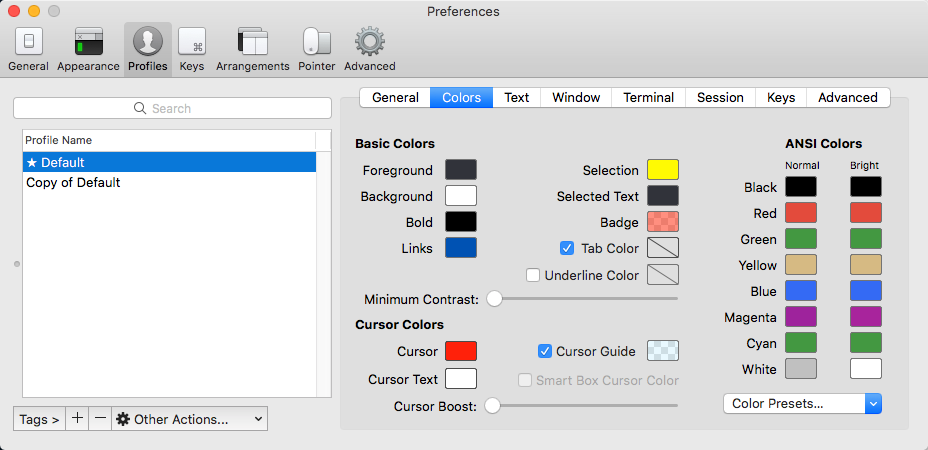The height and width of the screenshot is (450, 928).
Task: Open the Pointer preferences icon
Action: pos(316,42)
